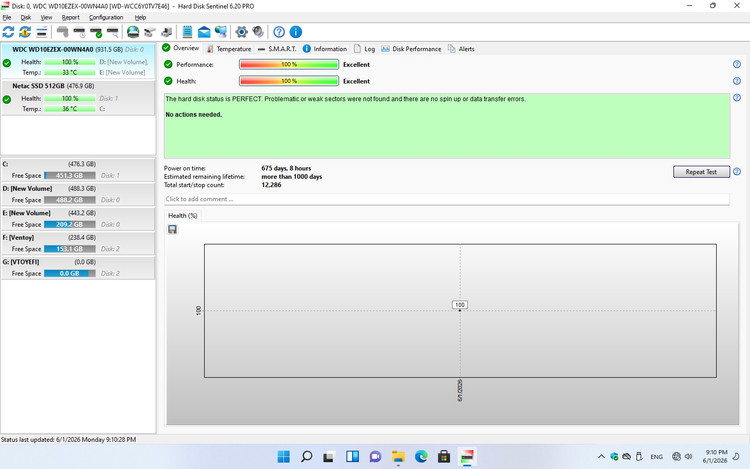Click the disk-with-tools toolbar icon
This screenshot has width=750, height=469.
coord(150,32)
